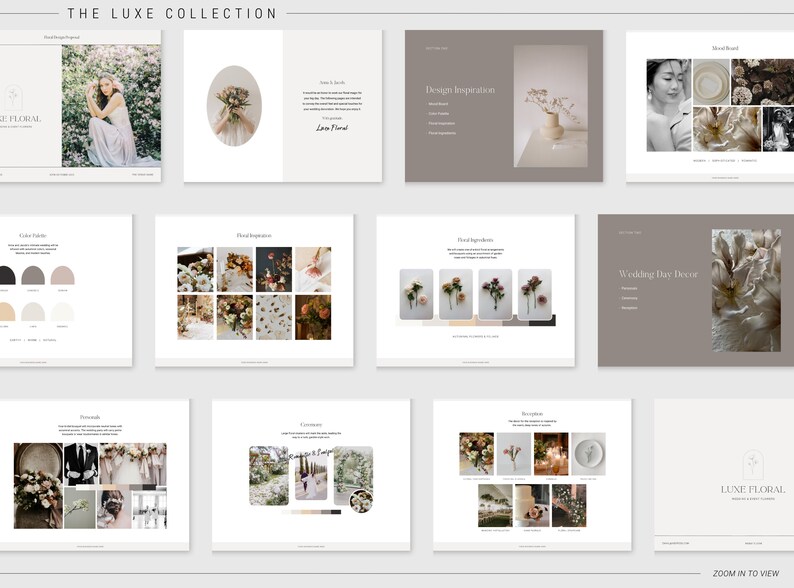Select white plate photo on Reception slide
Viewport: 794px width, 588px height.
588,454
